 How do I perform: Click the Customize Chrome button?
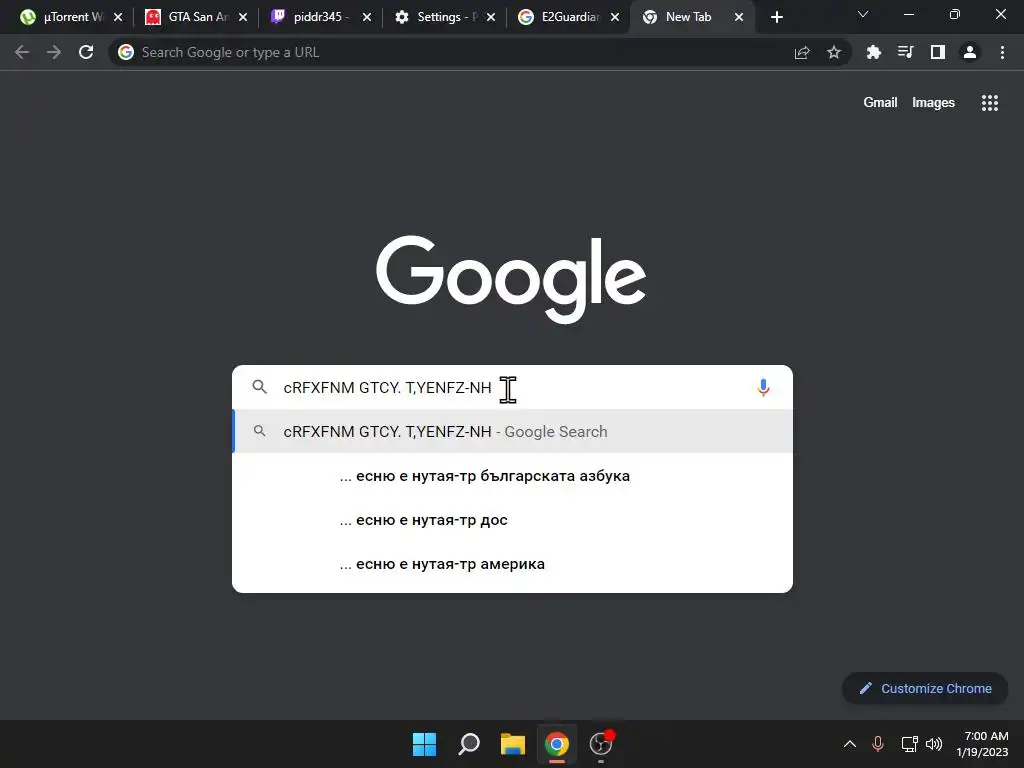coord(925,688)
